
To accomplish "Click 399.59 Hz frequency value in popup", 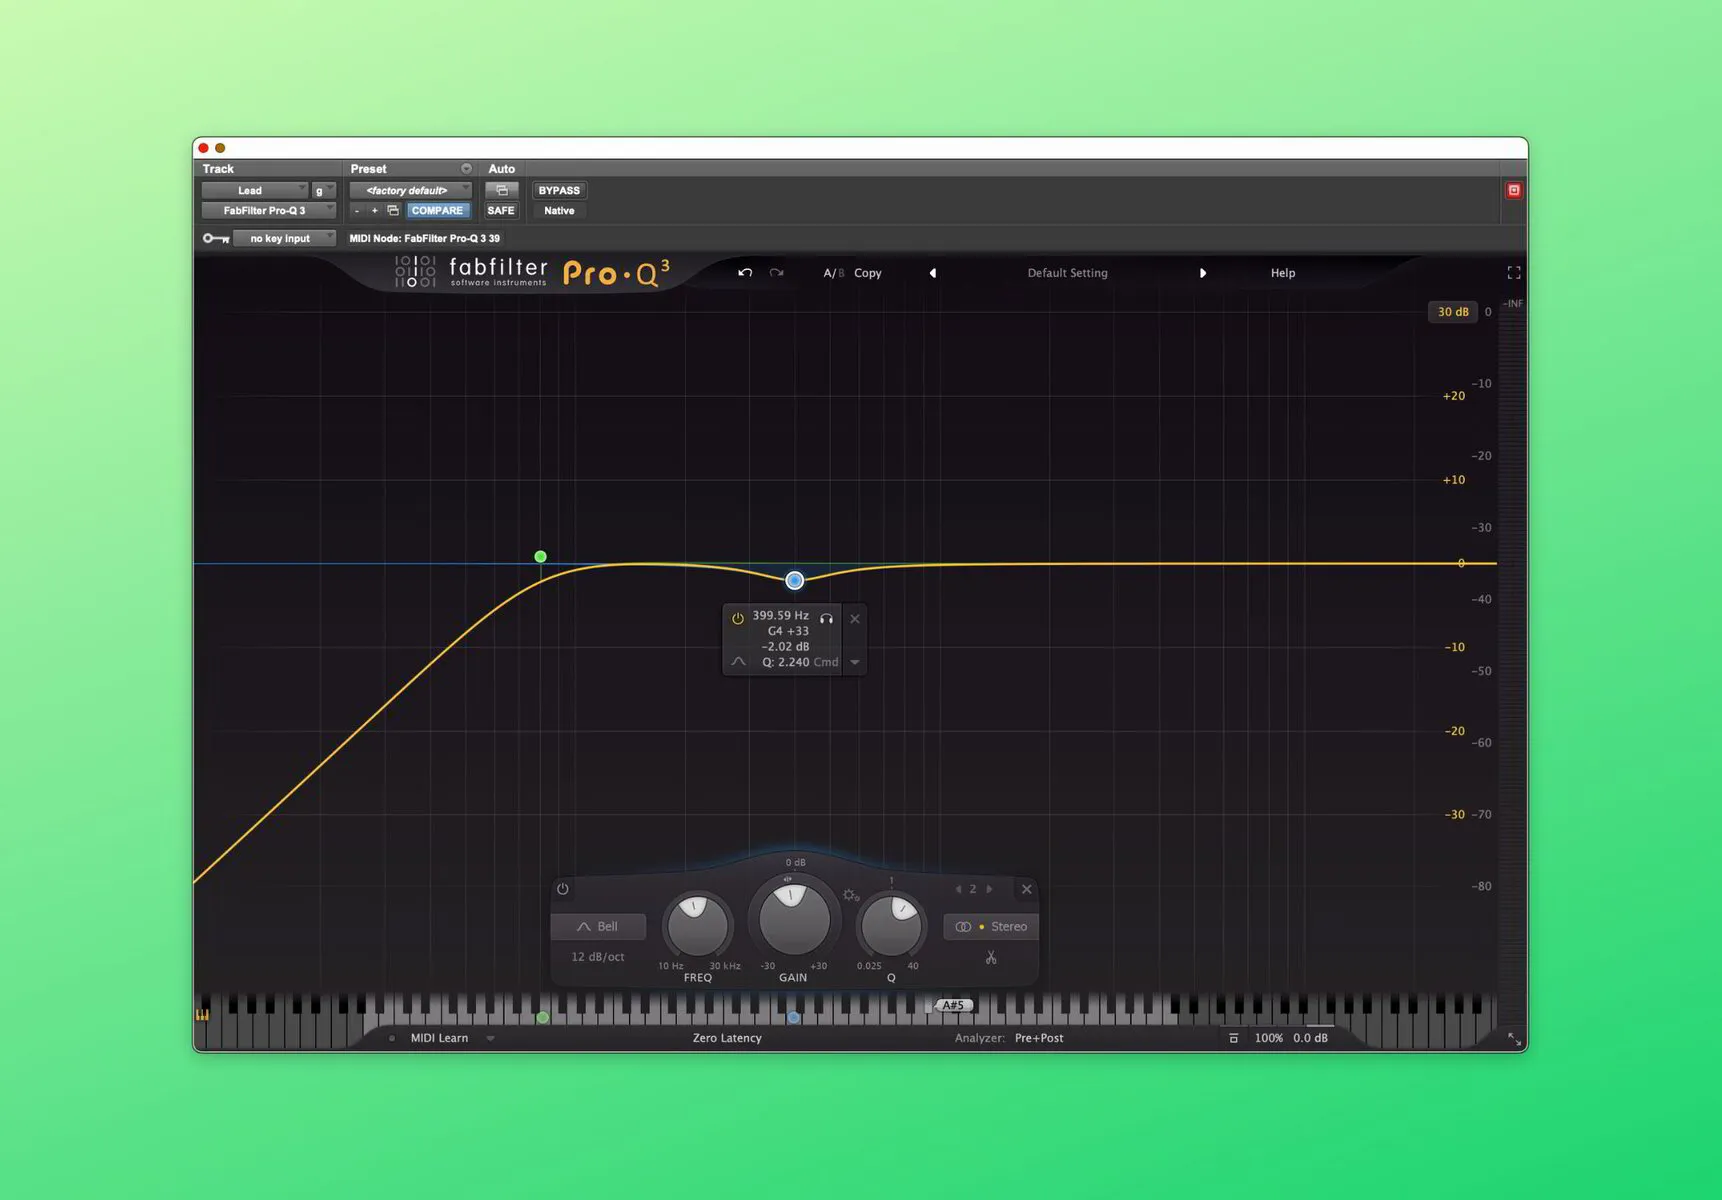I will pyautogui.click(x=780, y=616).
